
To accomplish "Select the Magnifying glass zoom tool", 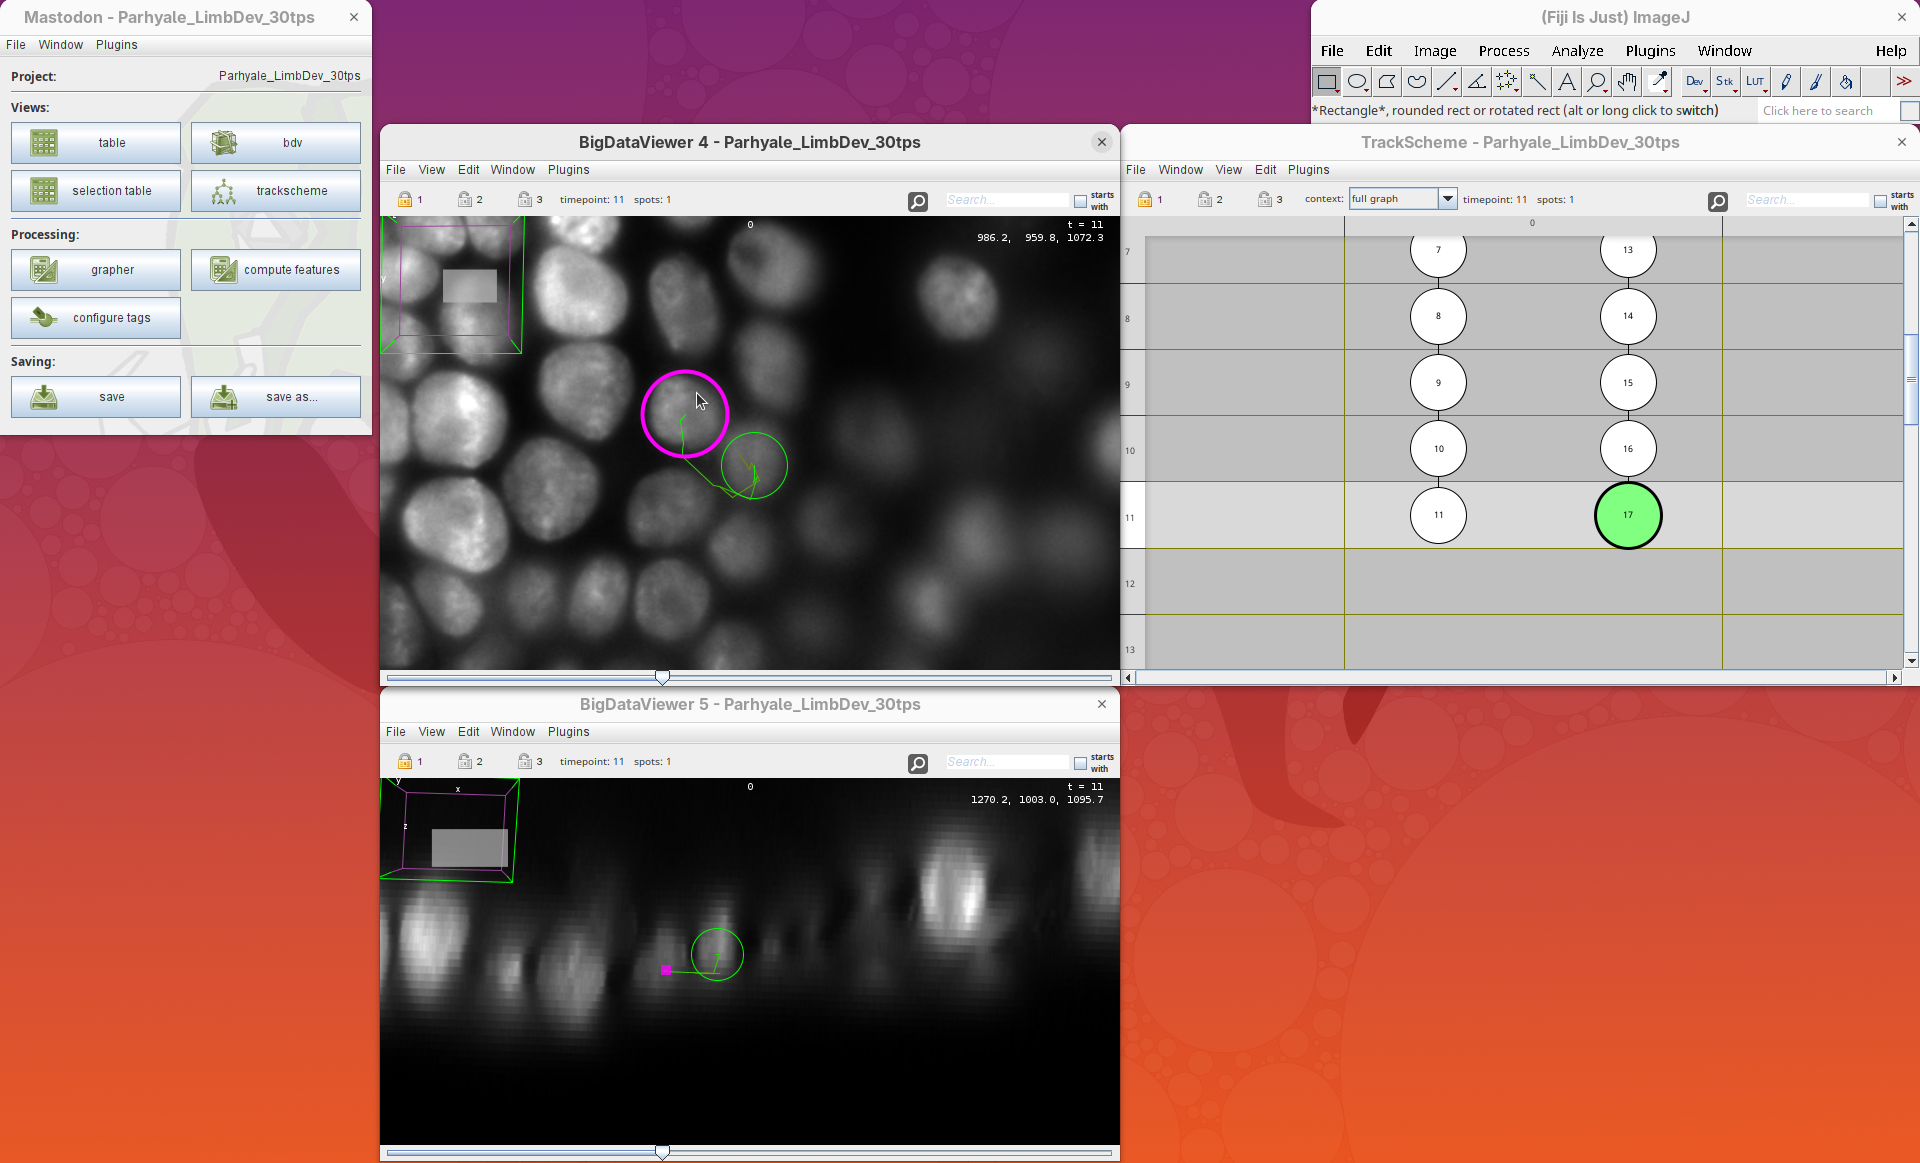I will (1597, 82).
